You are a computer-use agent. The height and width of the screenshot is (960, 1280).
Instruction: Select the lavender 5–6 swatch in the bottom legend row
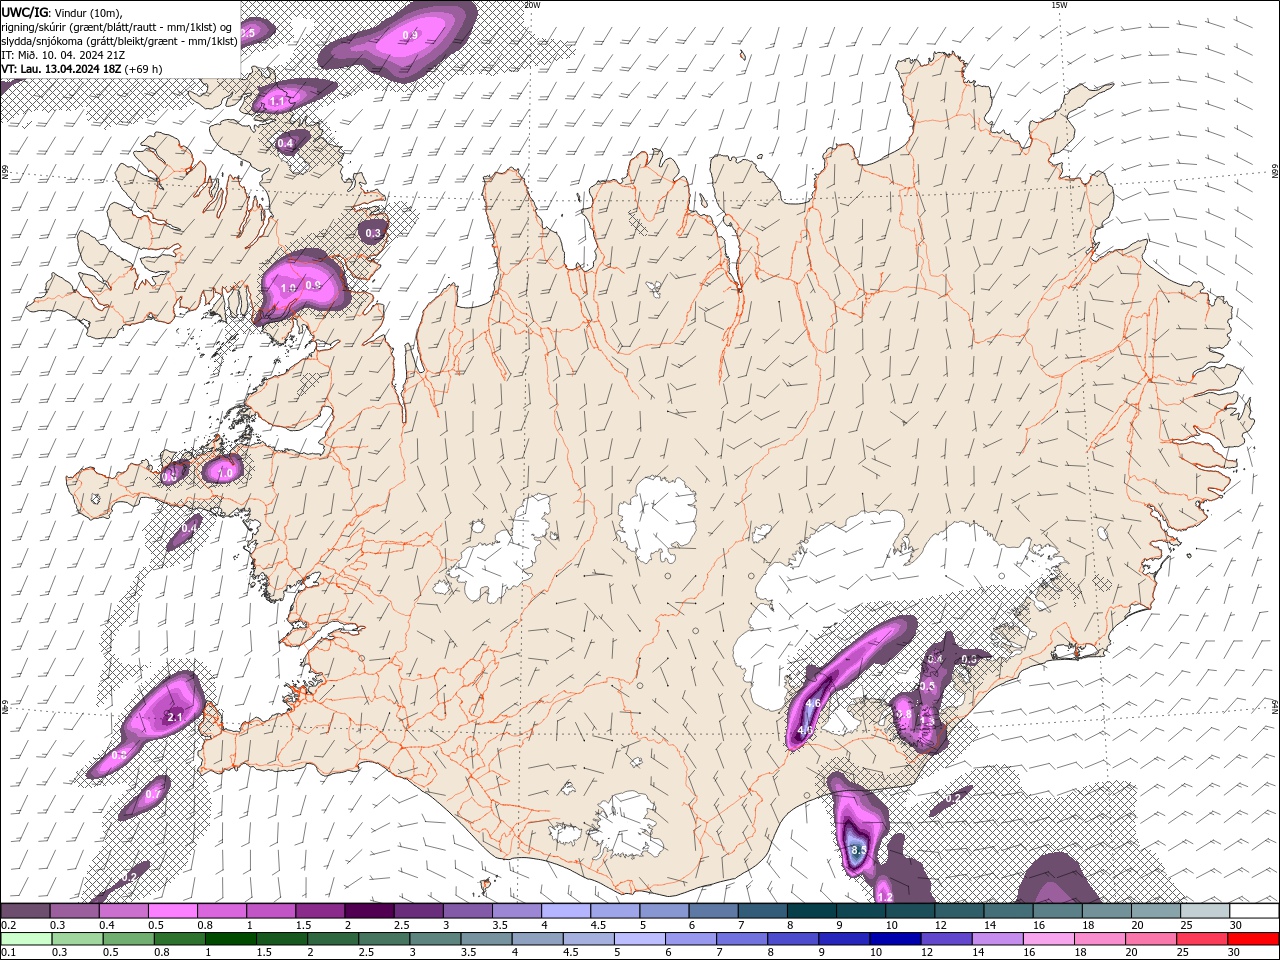[x=640, y=938]
